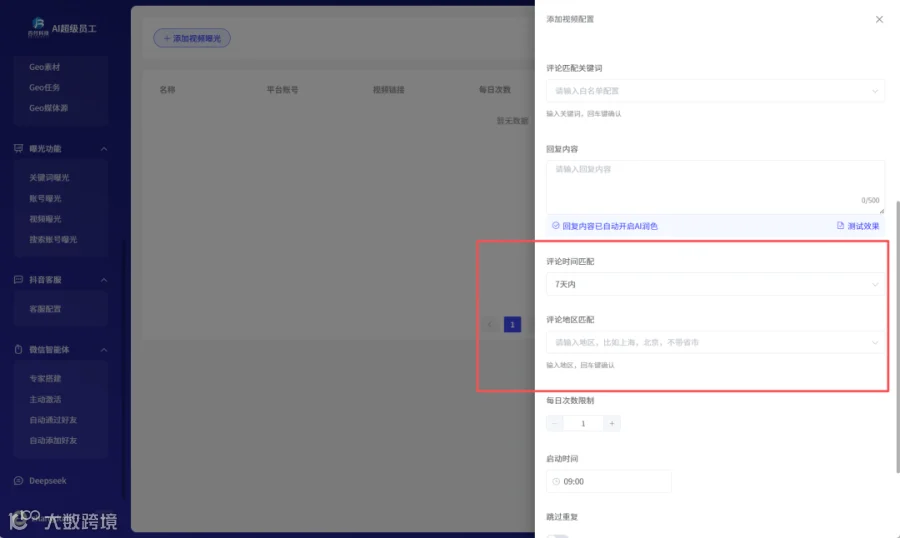This screenshot has width=900, height=538.
Task: Open Deepseek menu entry
Action: (48, 481)
